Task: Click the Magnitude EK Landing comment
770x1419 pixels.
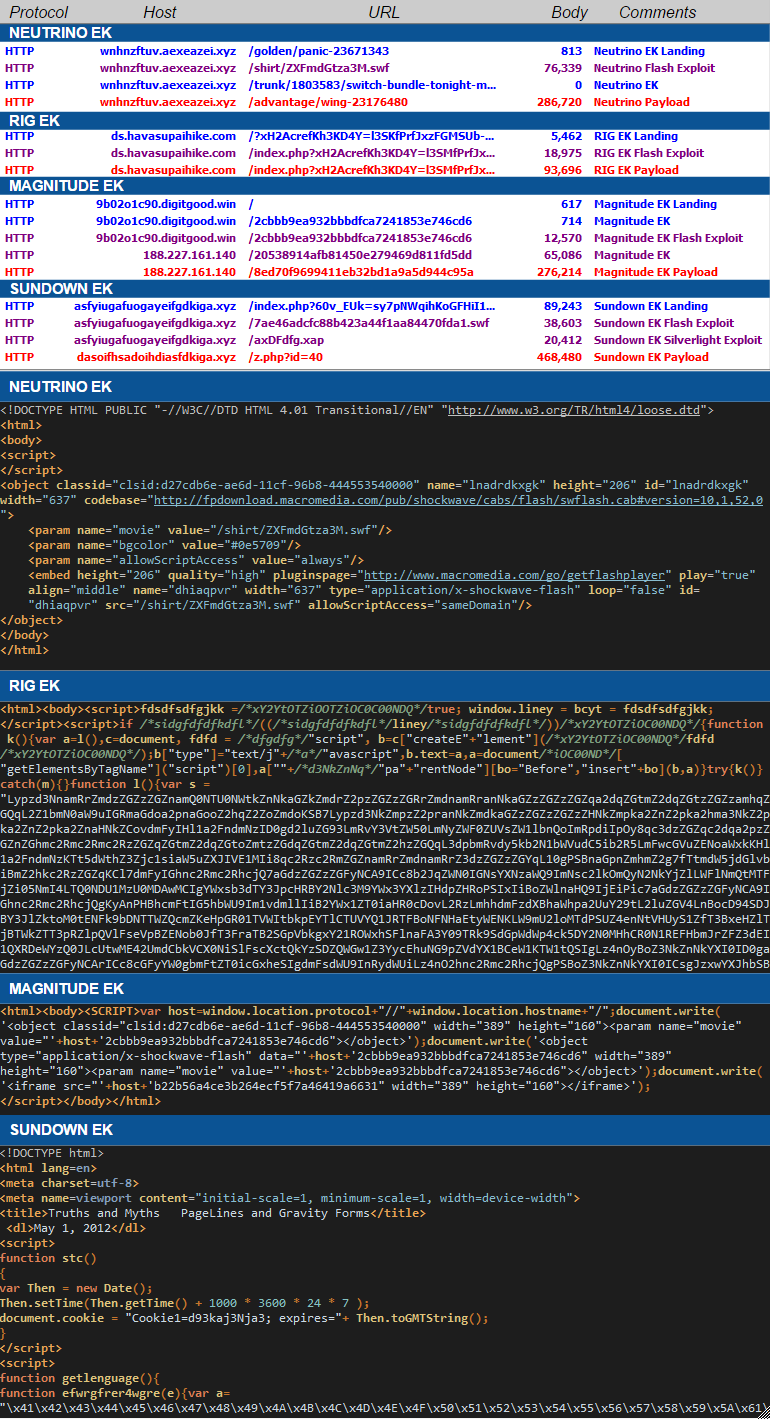Action: (655, 204)
